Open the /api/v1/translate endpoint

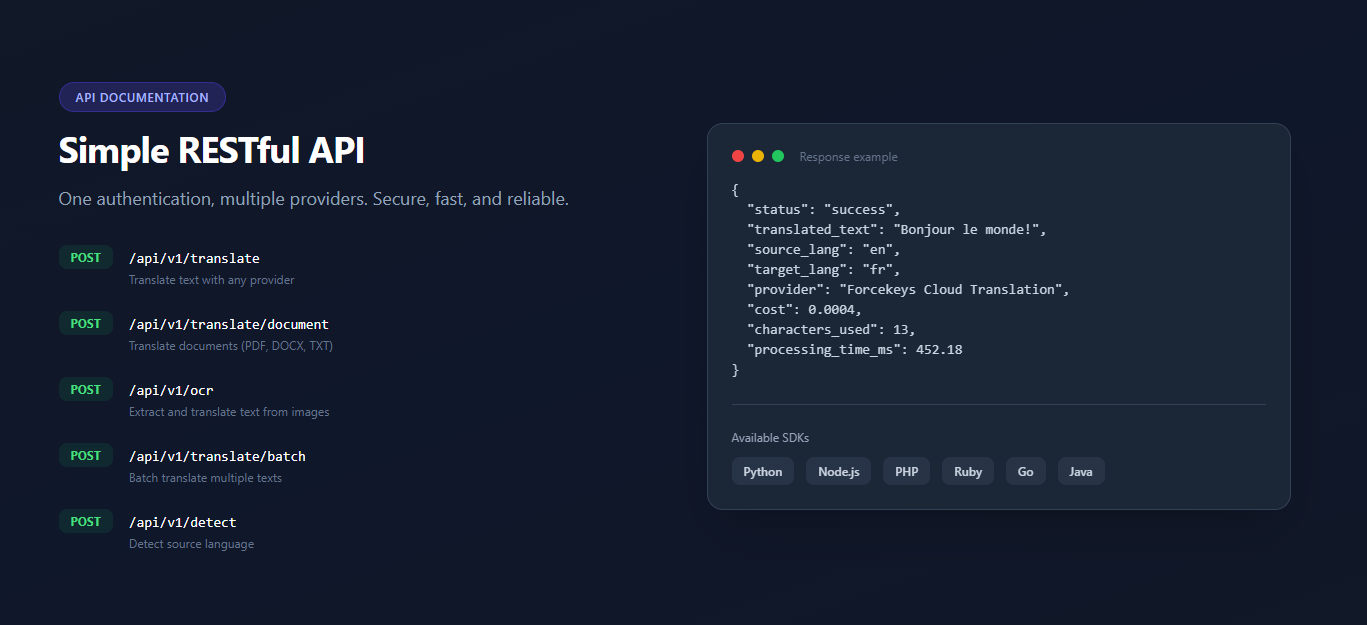(194, 259)
